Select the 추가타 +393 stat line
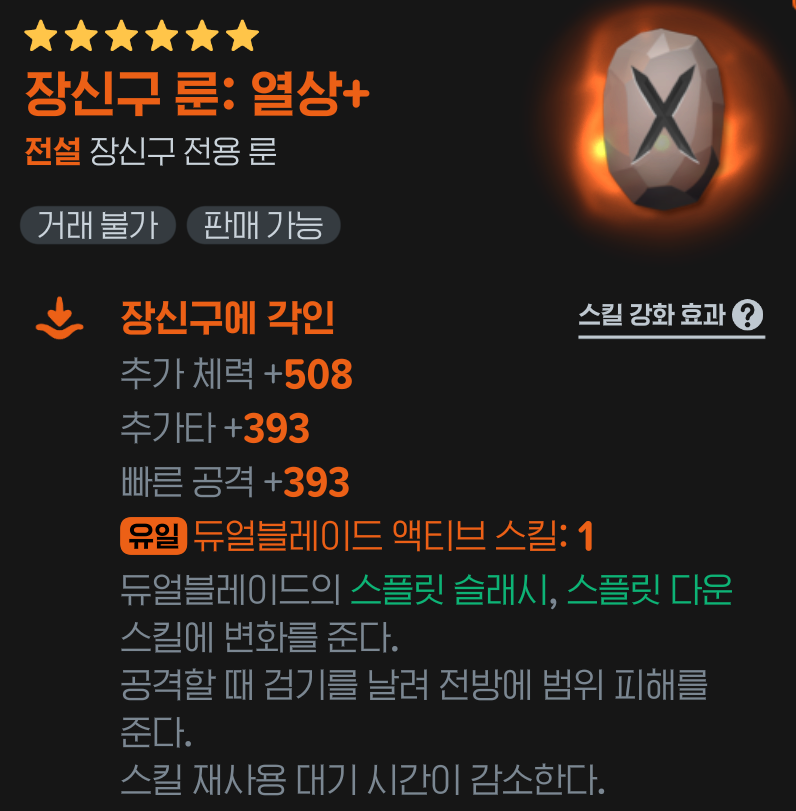Image resolution: width=796 pixels, height=811 pixels. (215, 428)
